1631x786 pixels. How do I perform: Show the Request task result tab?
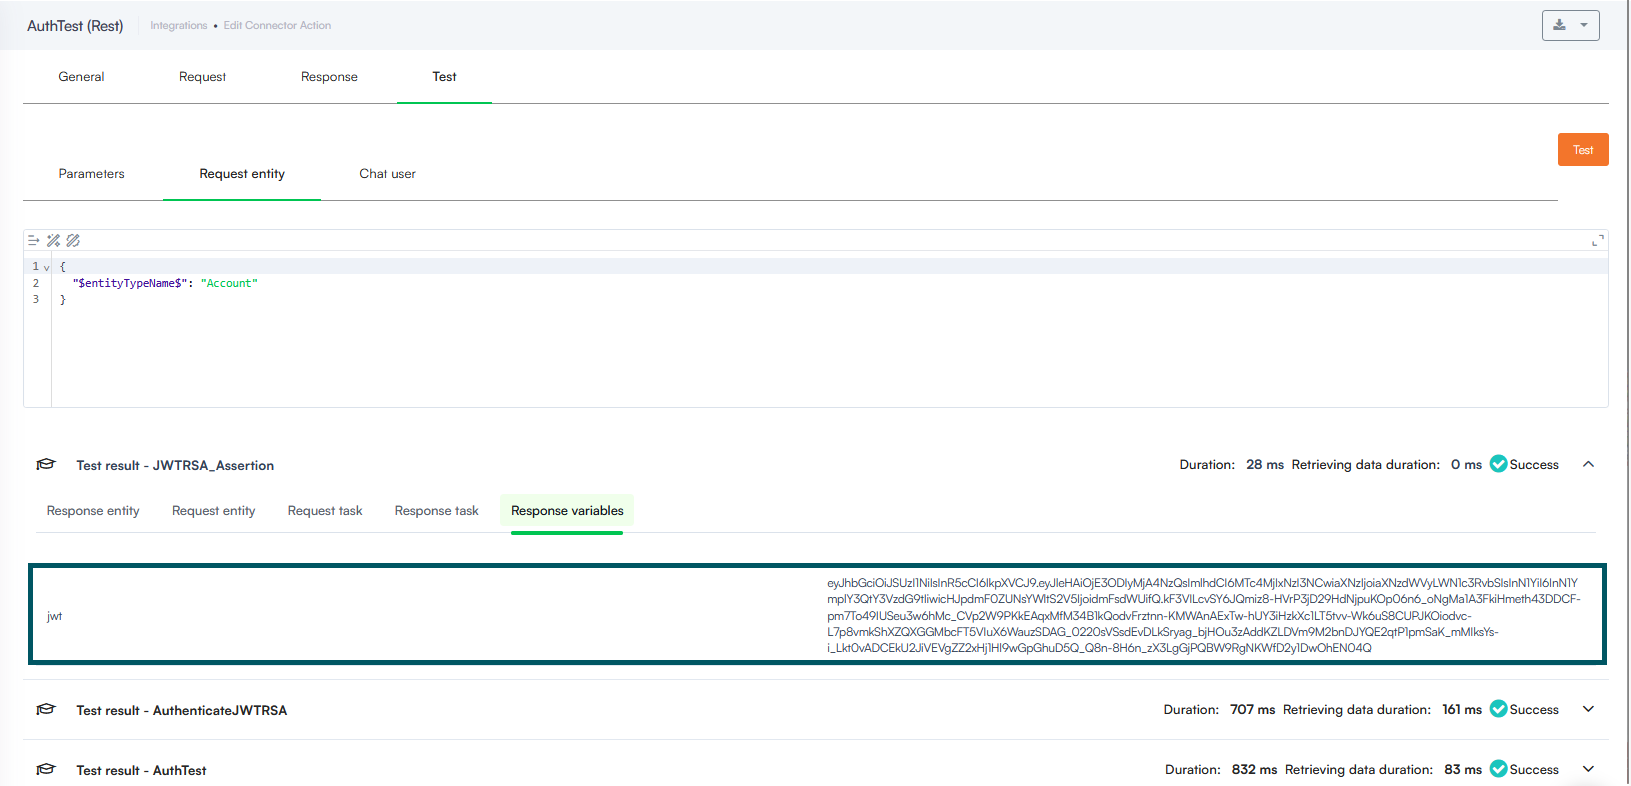tap(325, 511)
